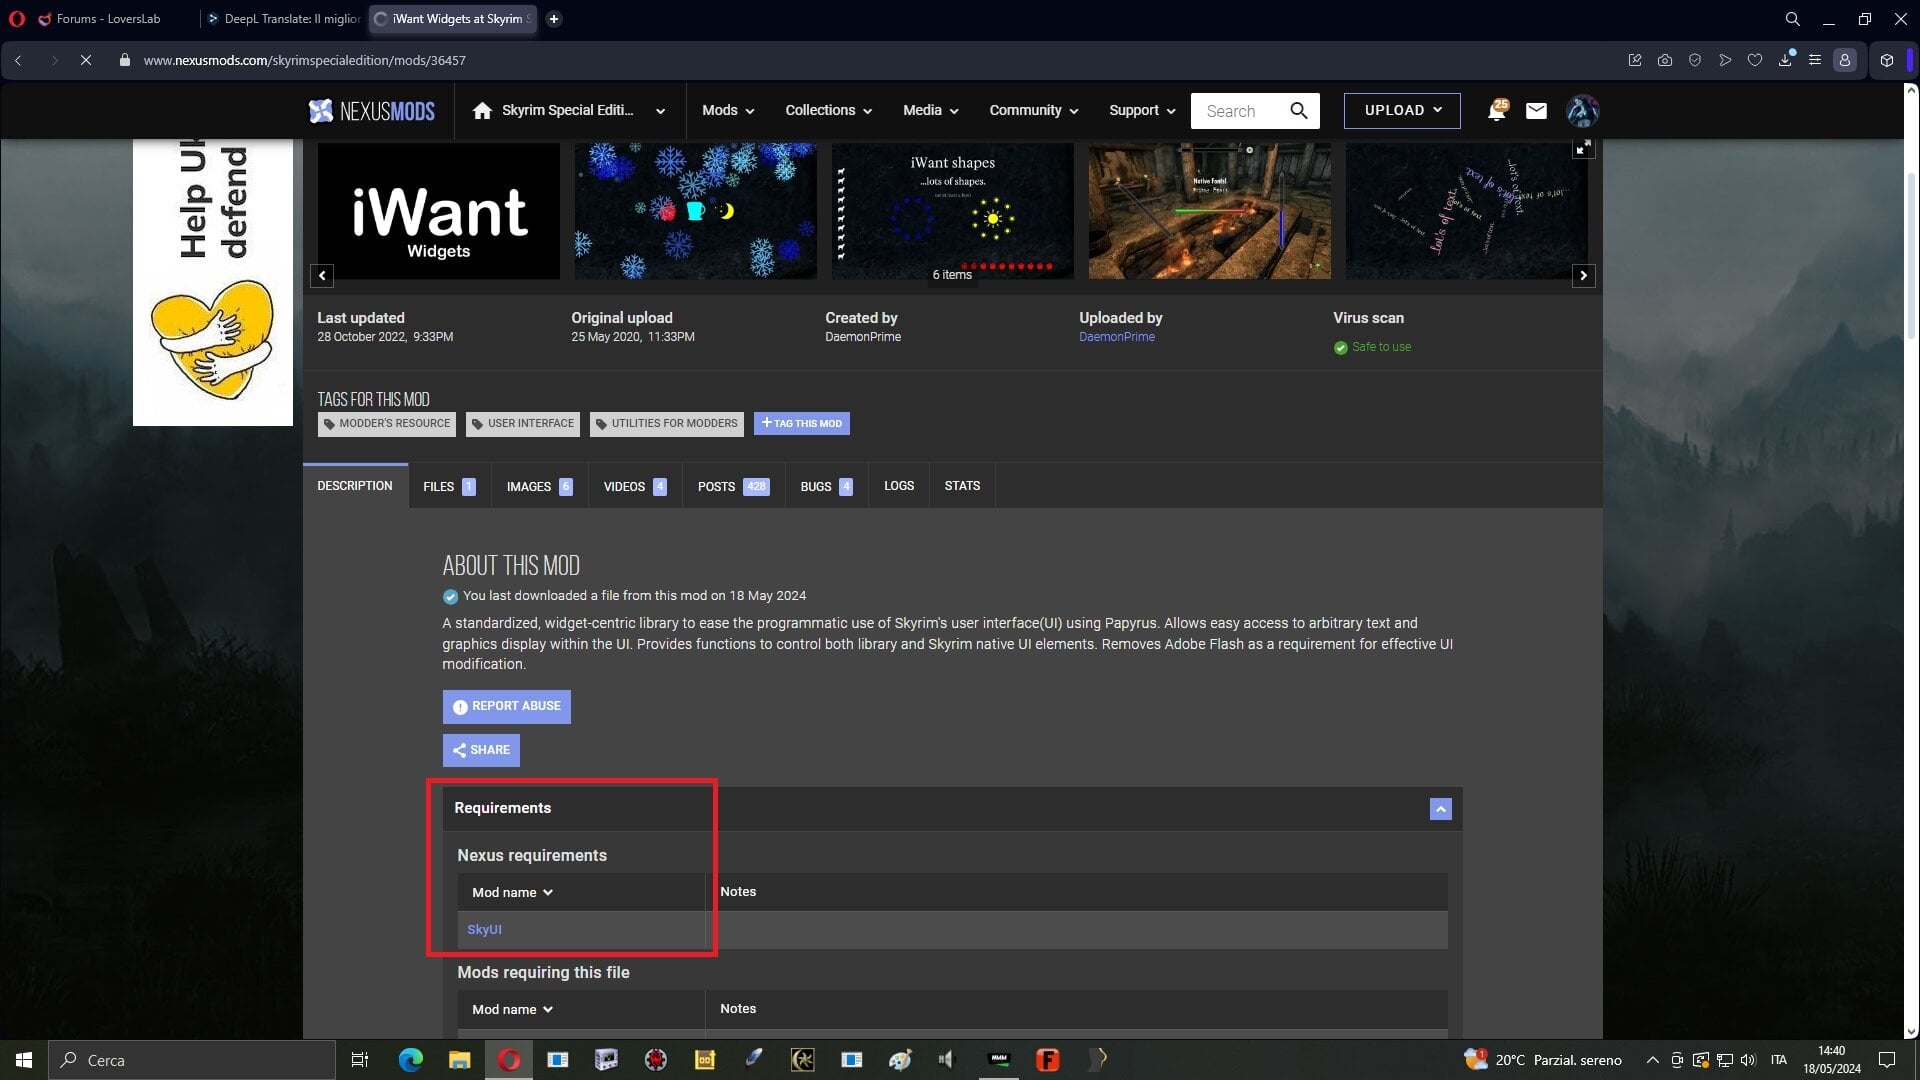Open the iWant Widgets title thumbnail

439,211
